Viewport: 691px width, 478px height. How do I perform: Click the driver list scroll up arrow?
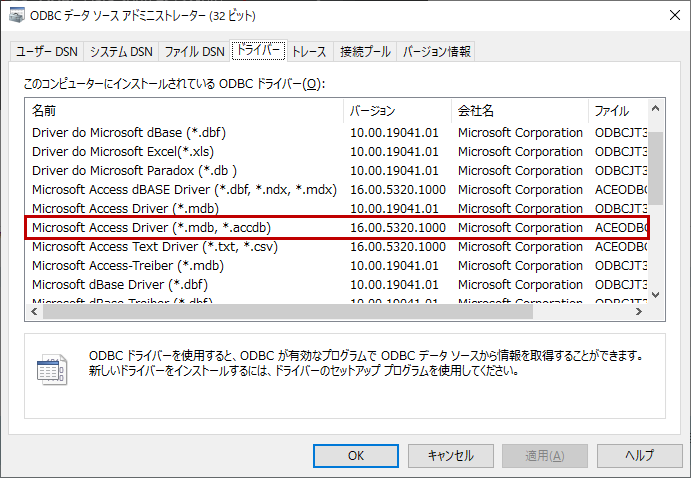point(655,108)
